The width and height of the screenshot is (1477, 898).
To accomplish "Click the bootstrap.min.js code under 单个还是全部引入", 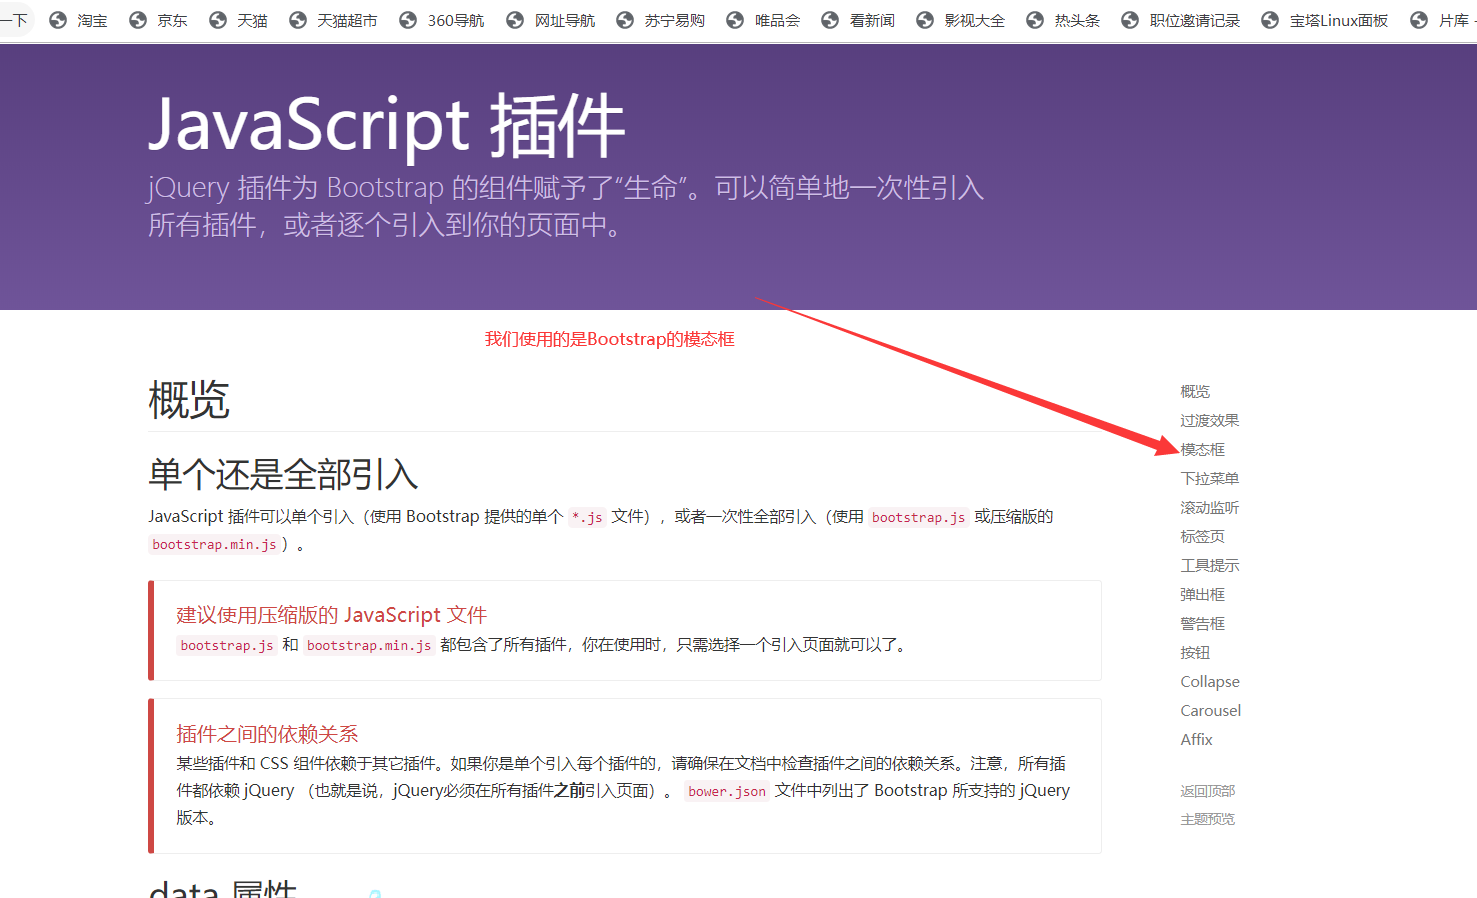I will point(215,544).
